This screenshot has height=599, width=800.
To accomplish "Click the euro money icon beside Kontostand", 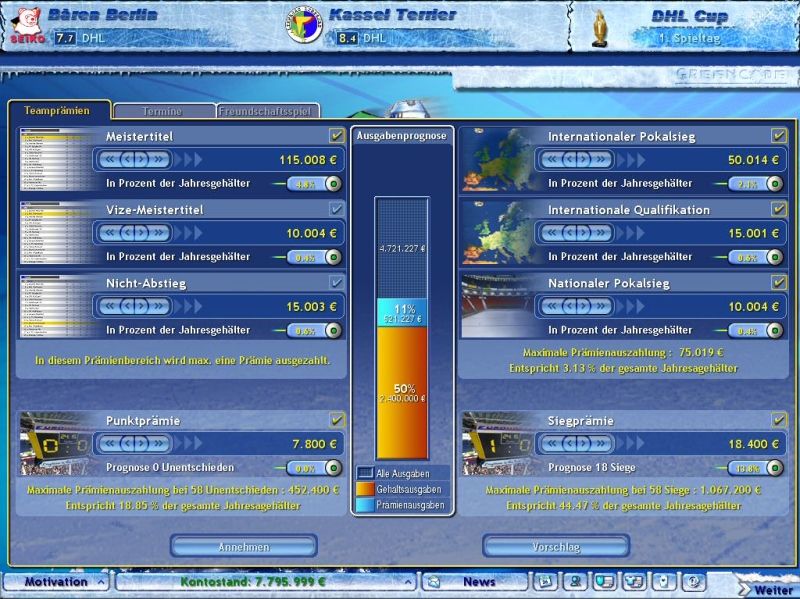I will tap(322, 581).
